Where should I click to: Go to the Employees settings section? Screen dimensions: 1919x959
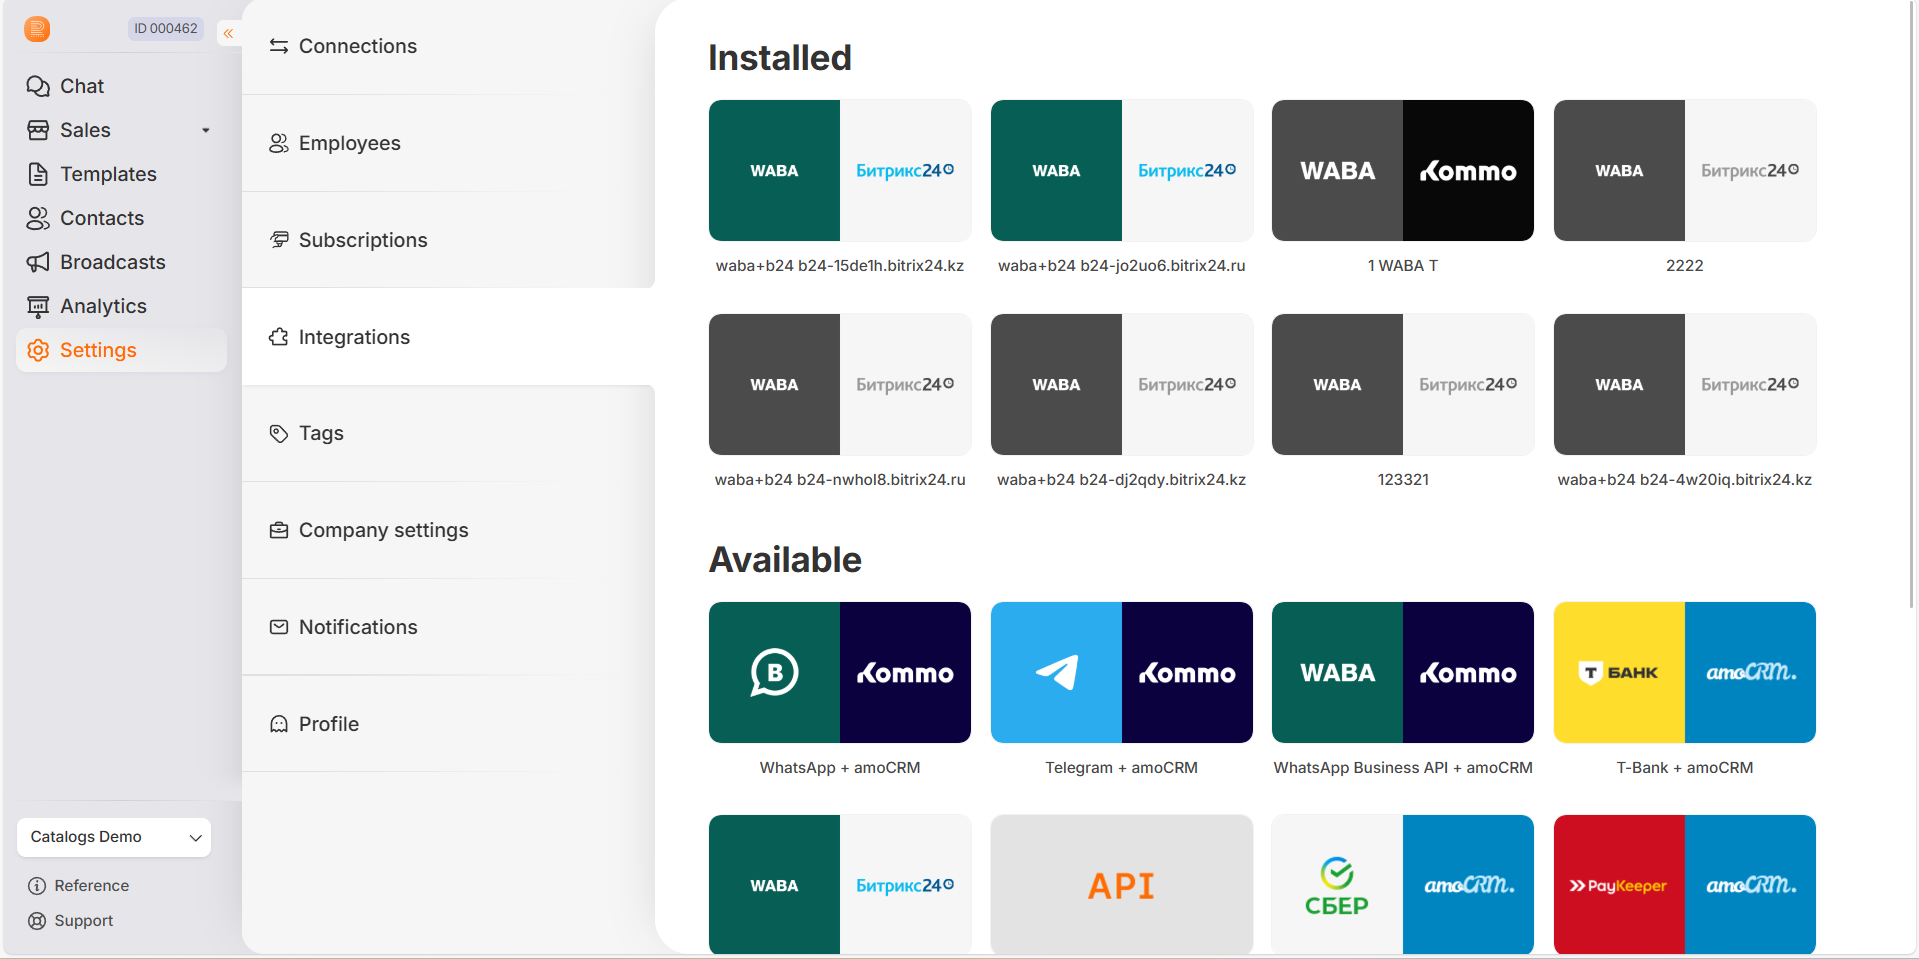(x=349, y=143)
